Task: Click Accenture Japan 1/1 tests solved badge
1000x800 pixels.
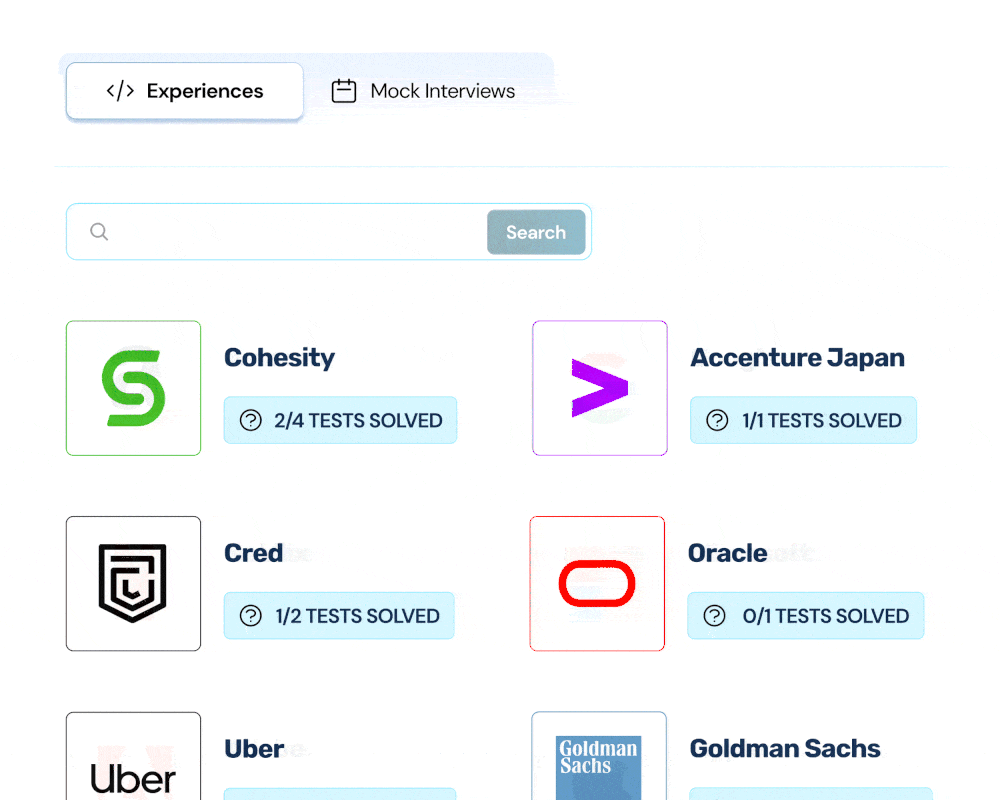Action: coord(803,420)
